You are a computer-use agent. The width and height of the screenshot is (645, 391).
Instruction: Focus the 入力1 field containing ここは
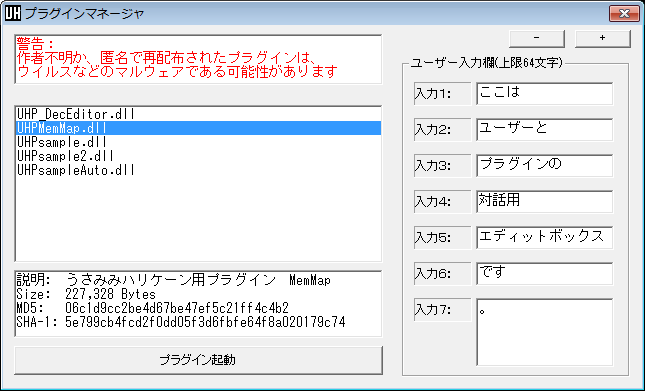pyautogui.click(x=545, y=93)
